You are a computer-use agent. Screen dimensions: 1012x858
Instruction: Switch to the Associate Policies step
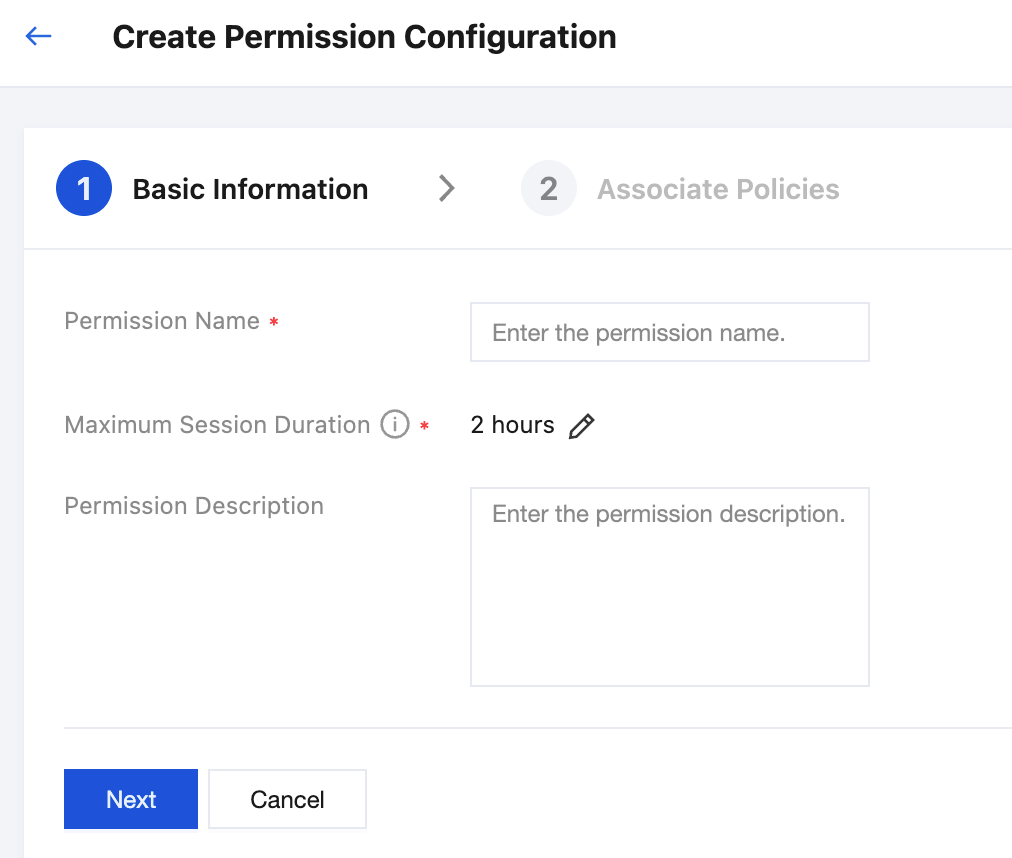(x=718, y=189)
